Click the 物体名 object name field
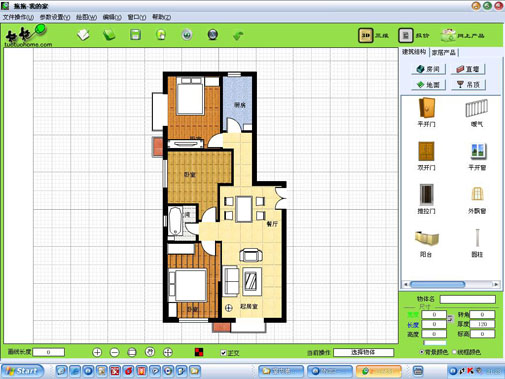 [x=467, y=299]
